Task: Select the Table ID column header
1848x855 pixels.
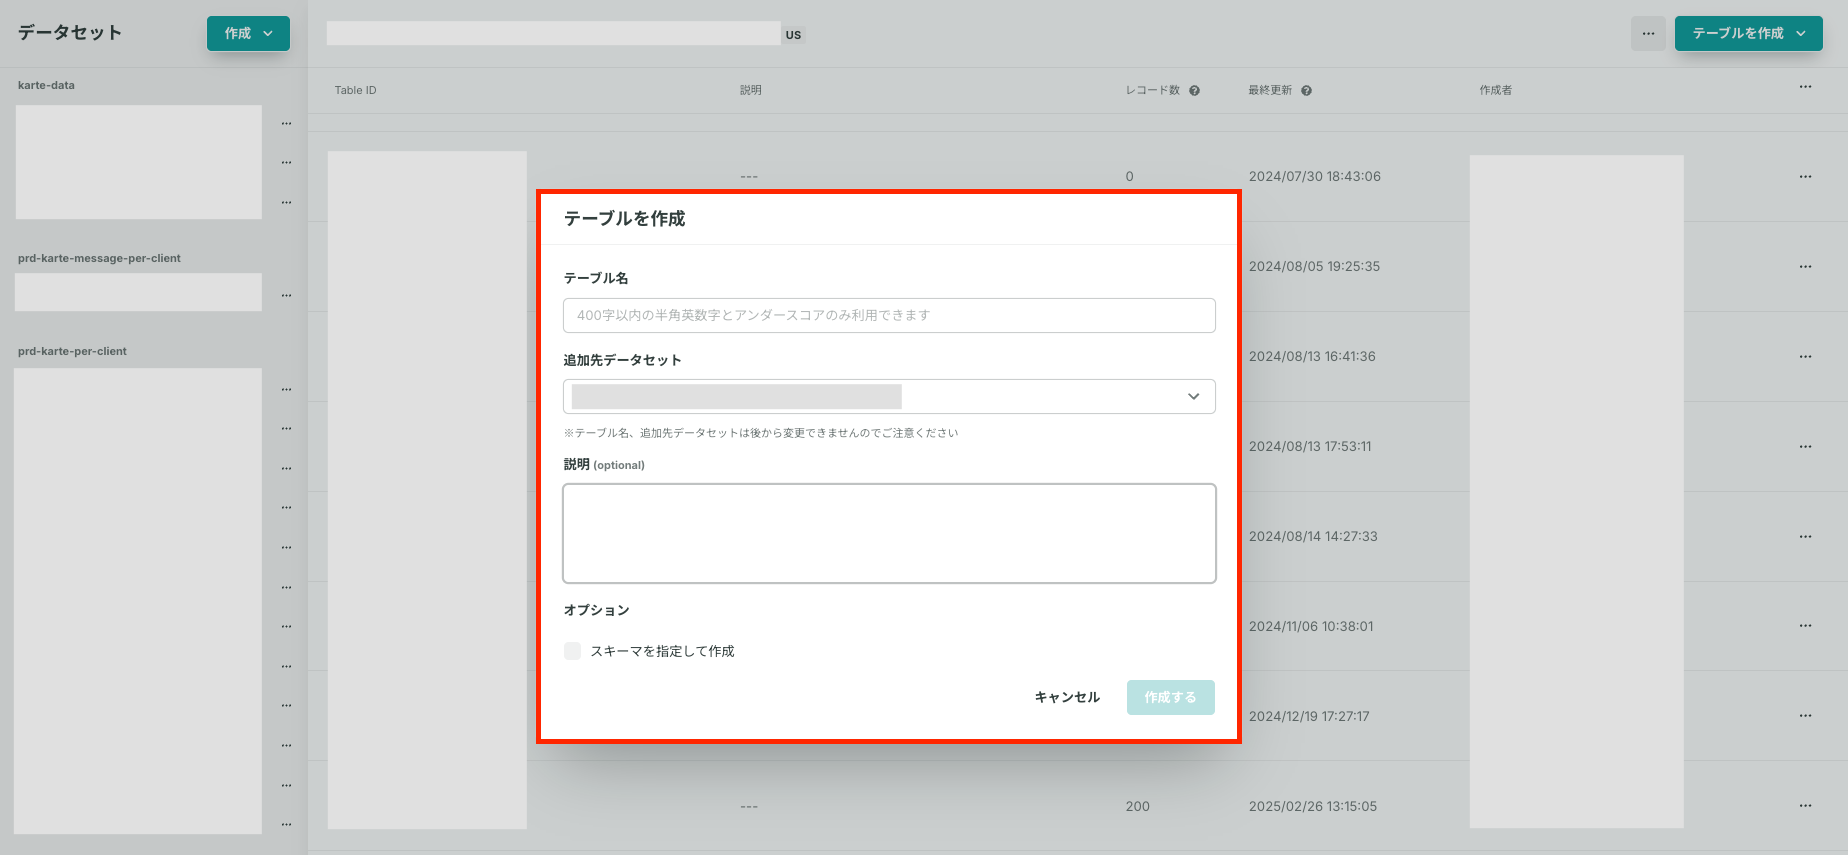Action: pos(356,91)
